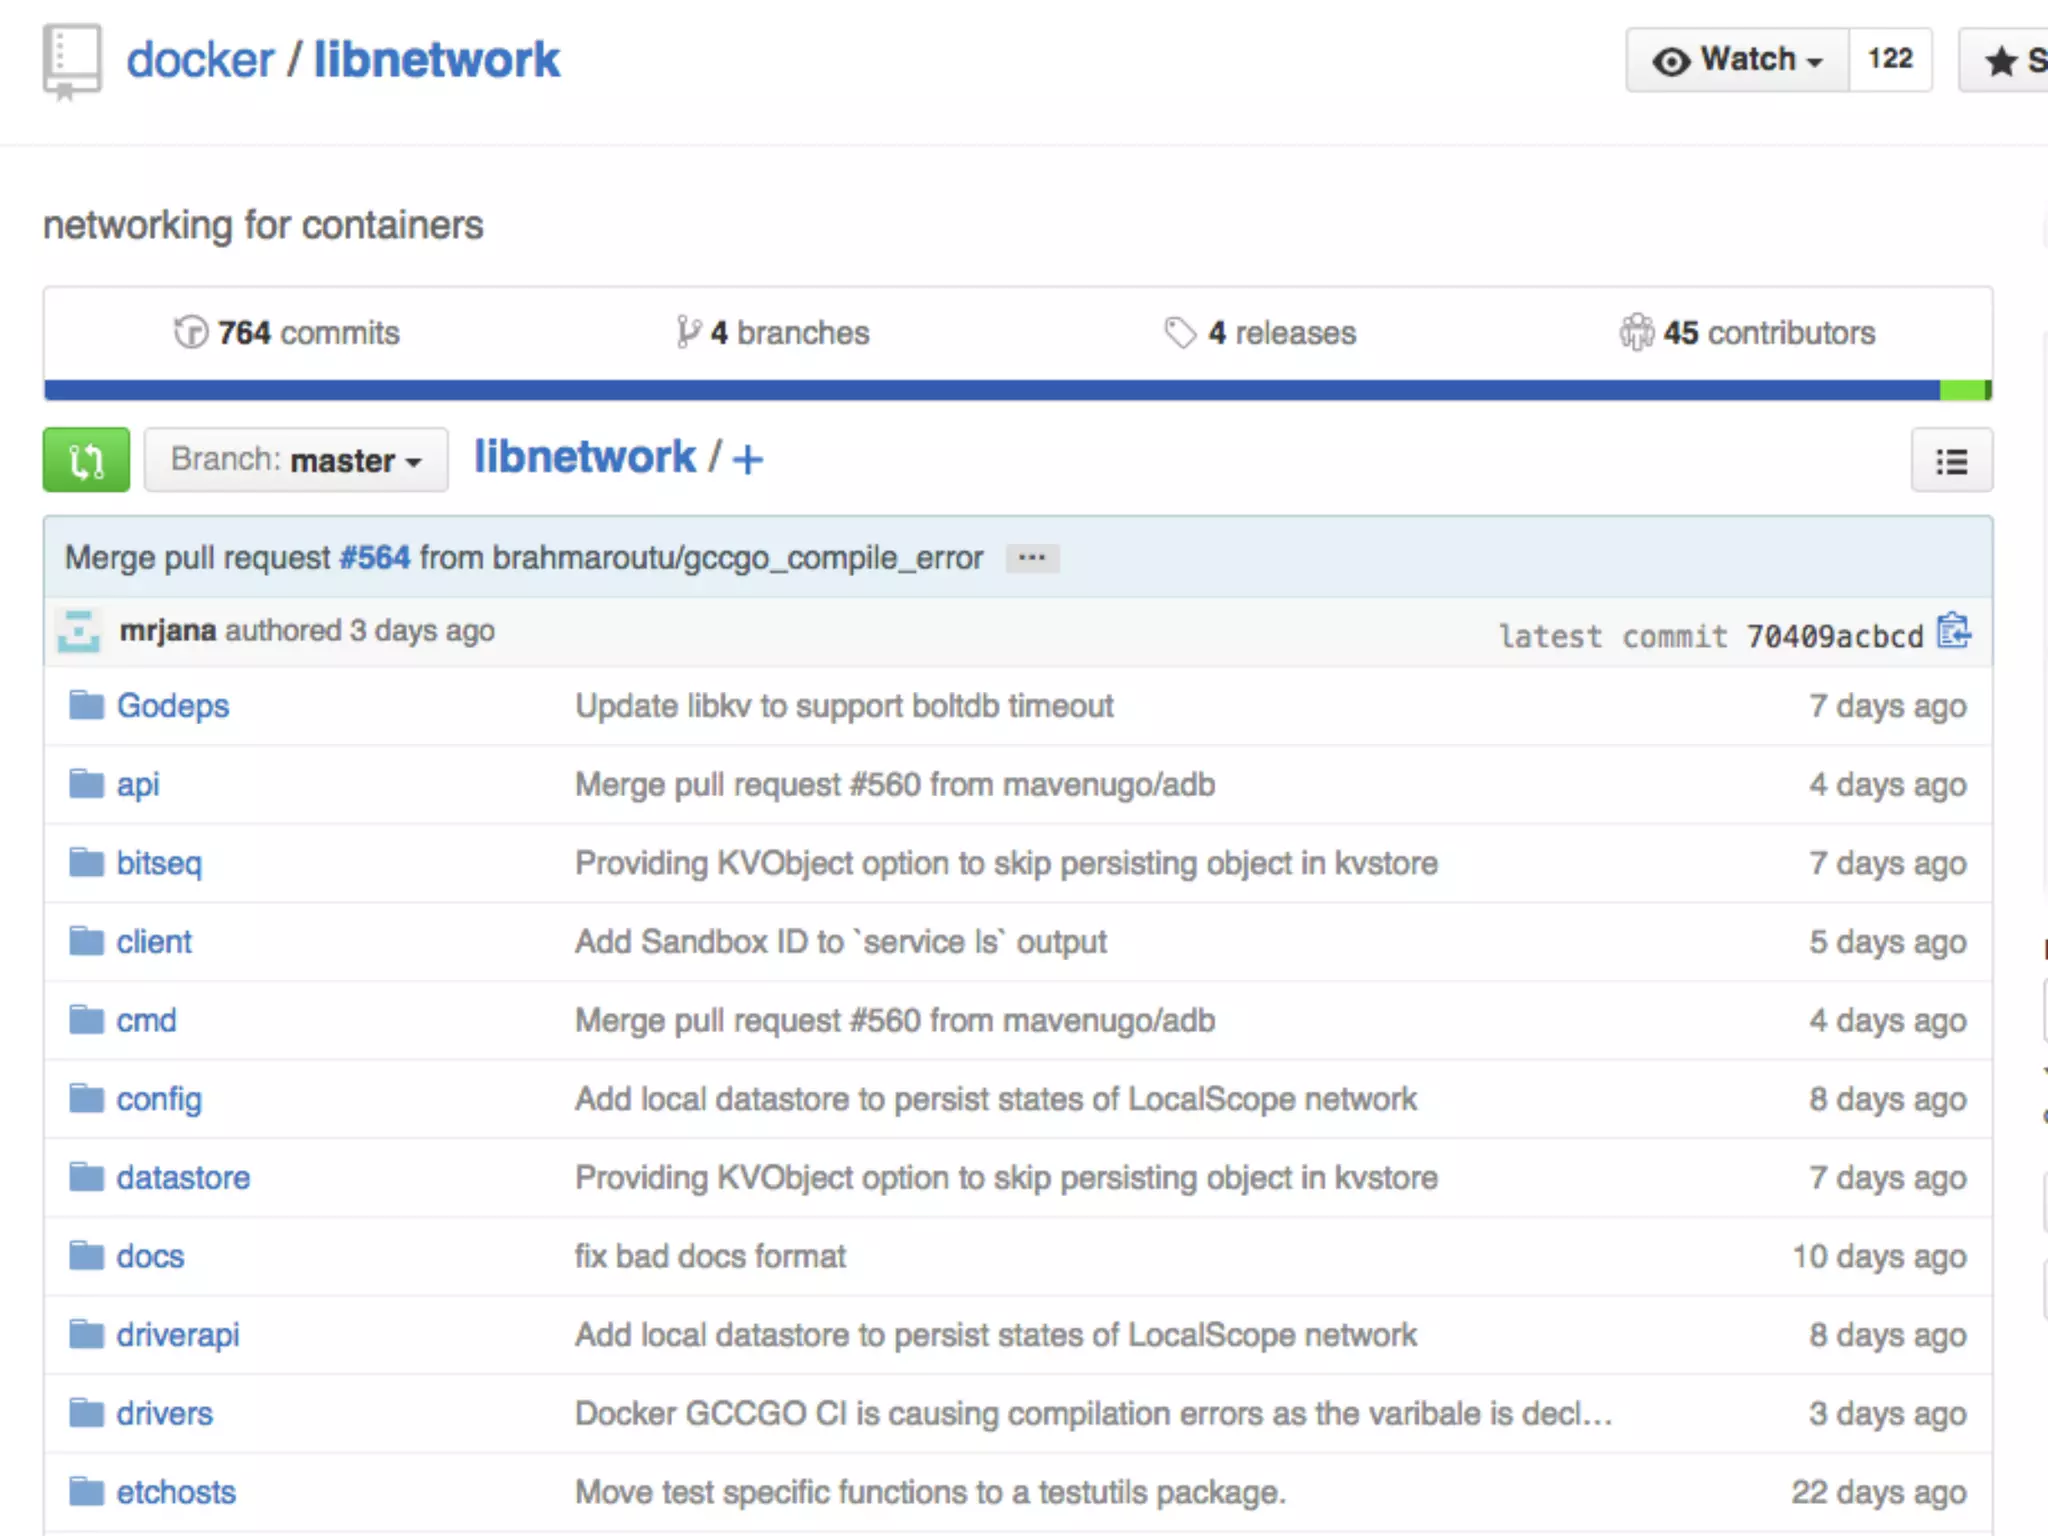Click the Godeps folder icon
2048x1536 pixels.
pos(87,706)
